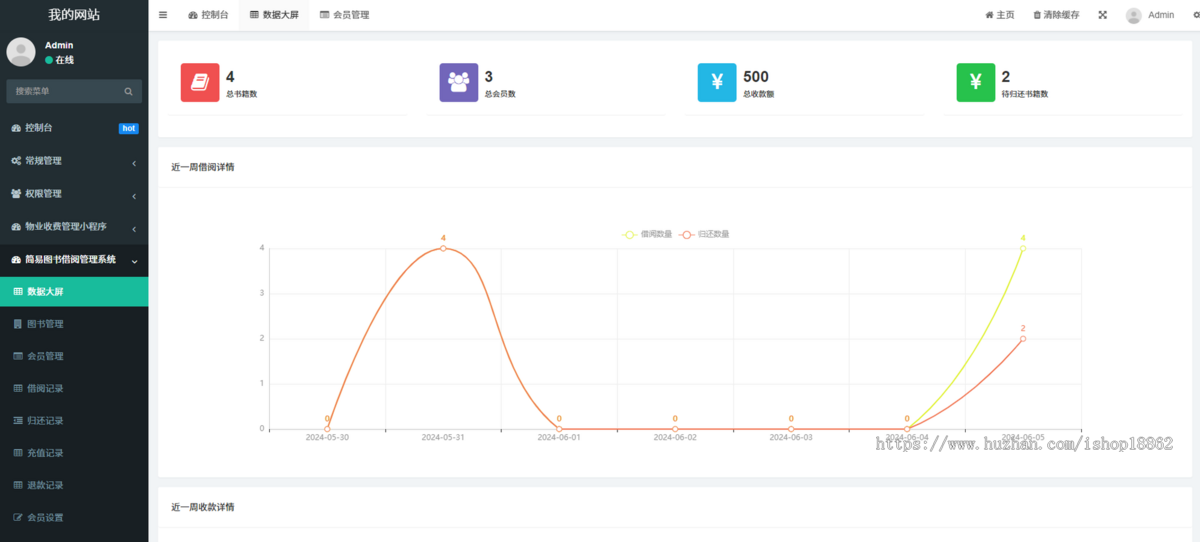This screenshot has width=1200, height=542.
Task: Open 图书管理 in the sidebar
Action: tap(45, 324)
